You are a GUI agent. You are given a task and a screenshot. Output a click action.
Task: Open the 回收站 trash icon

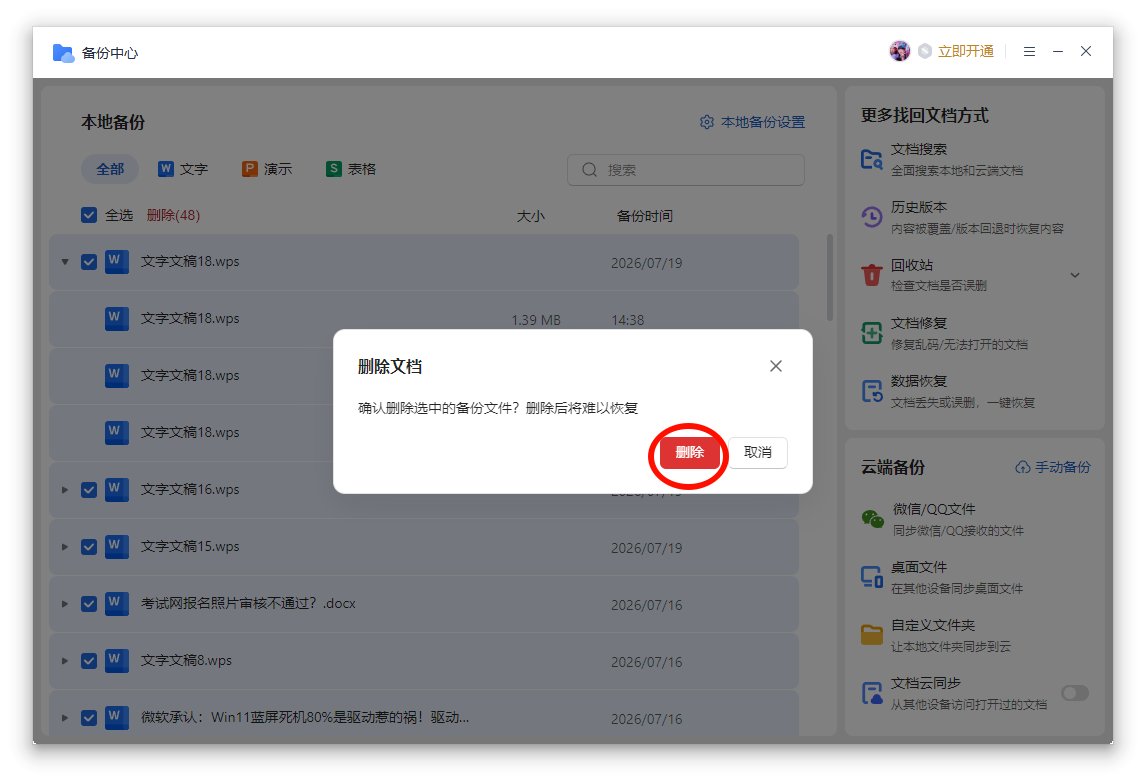click(x=871, y=275)
